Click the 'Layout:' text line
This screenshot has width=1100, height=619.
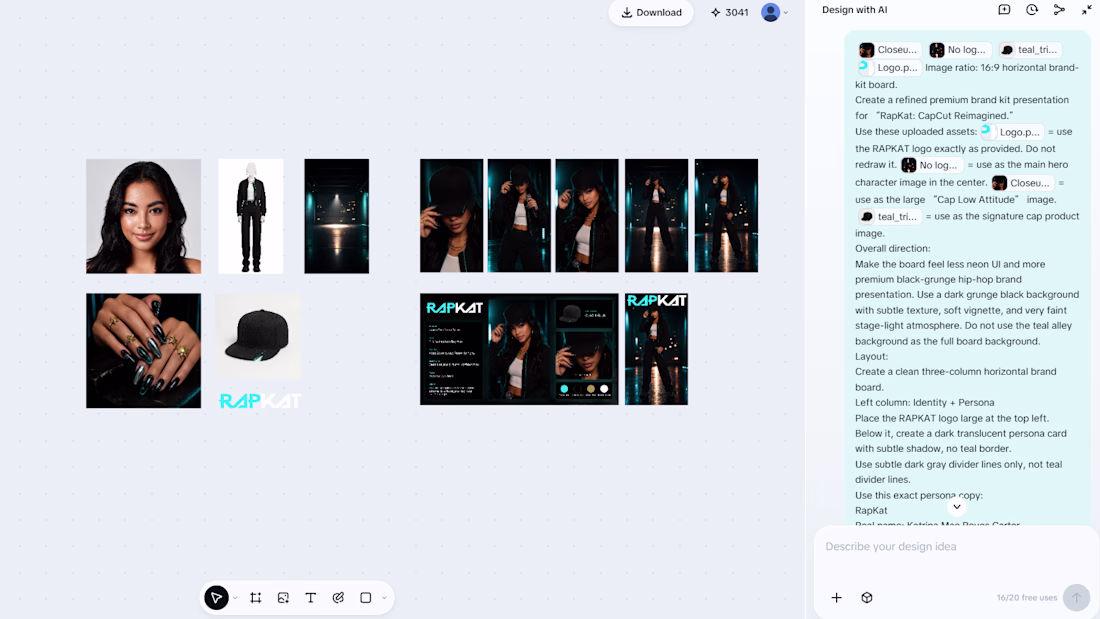point(871,357)
